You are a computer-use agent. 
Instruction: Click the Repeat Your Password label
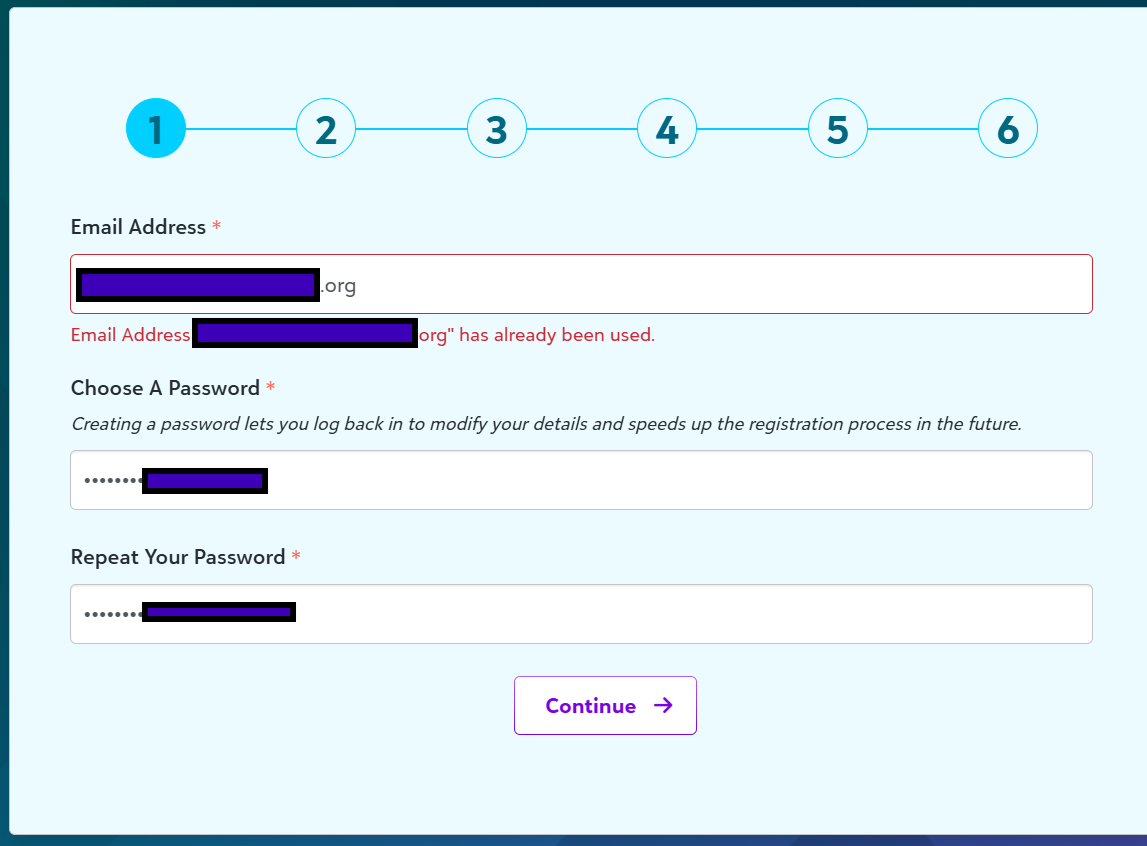click(176, 557)
